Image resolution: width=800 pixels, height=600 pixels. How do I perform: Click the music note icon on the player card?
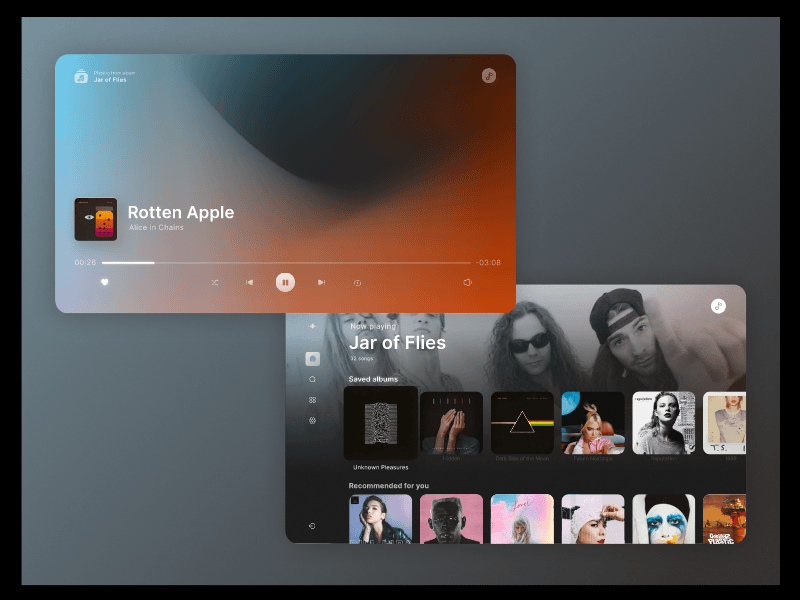click(x=489, y=75)
